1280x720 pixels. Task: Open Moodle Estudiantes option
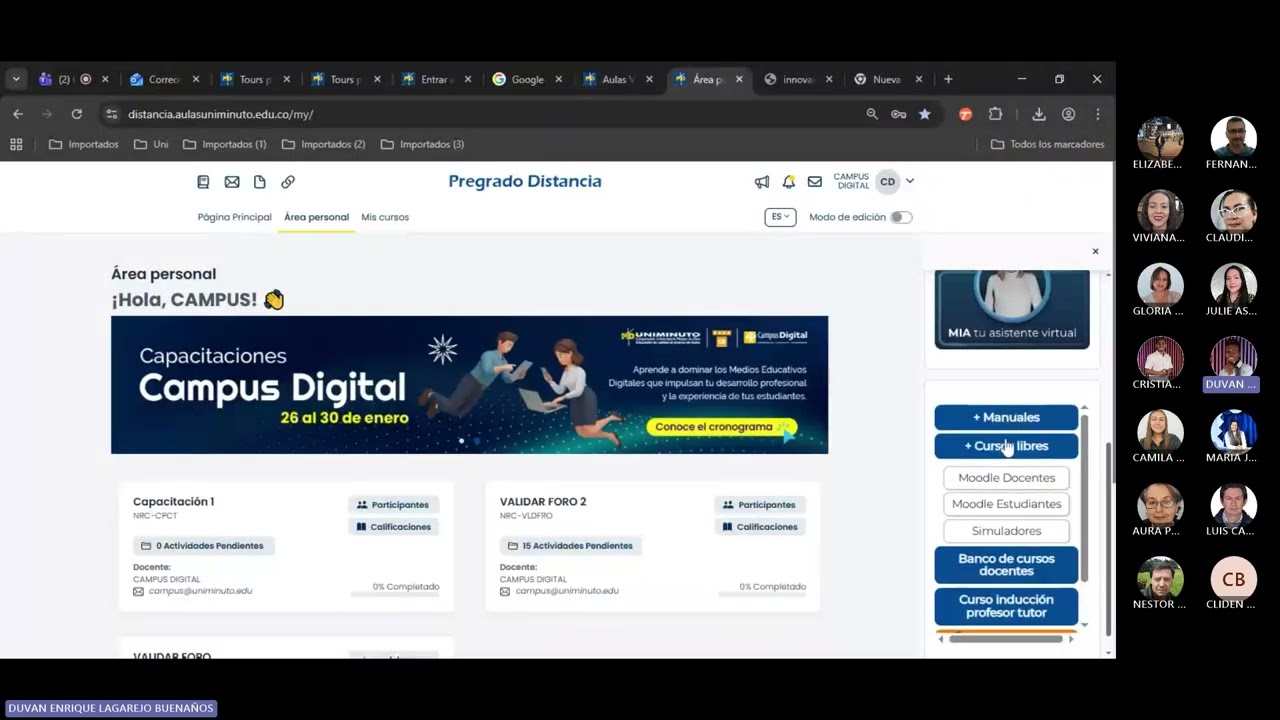(1006, 504)
